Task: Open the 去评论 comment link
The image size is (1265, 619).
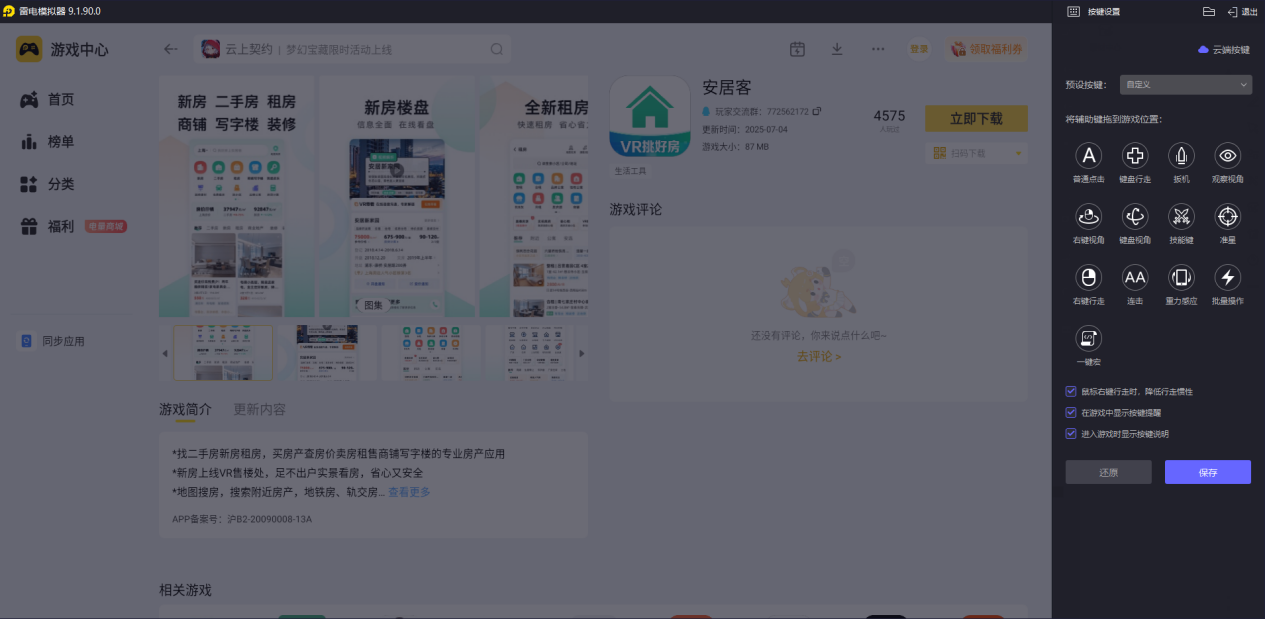Action: (818, 356)
